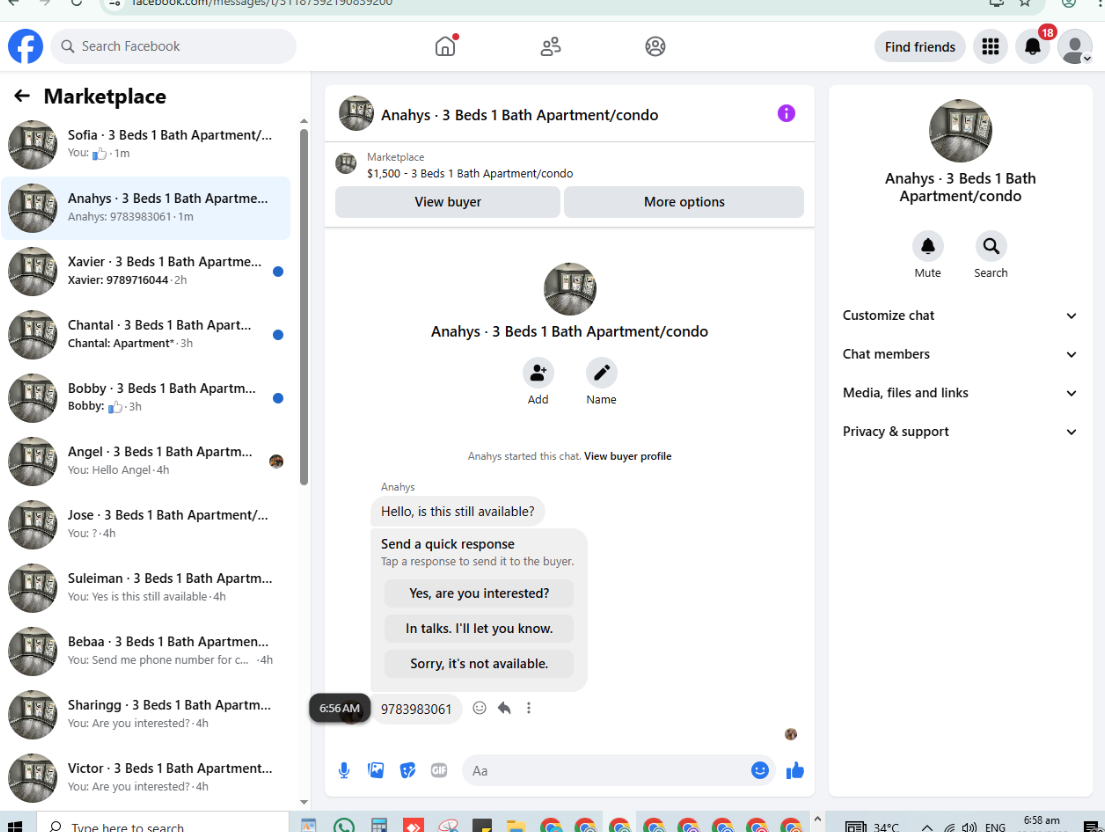Open the purple conversation info icon
1105x832 pixels.
tap(786, 113)
